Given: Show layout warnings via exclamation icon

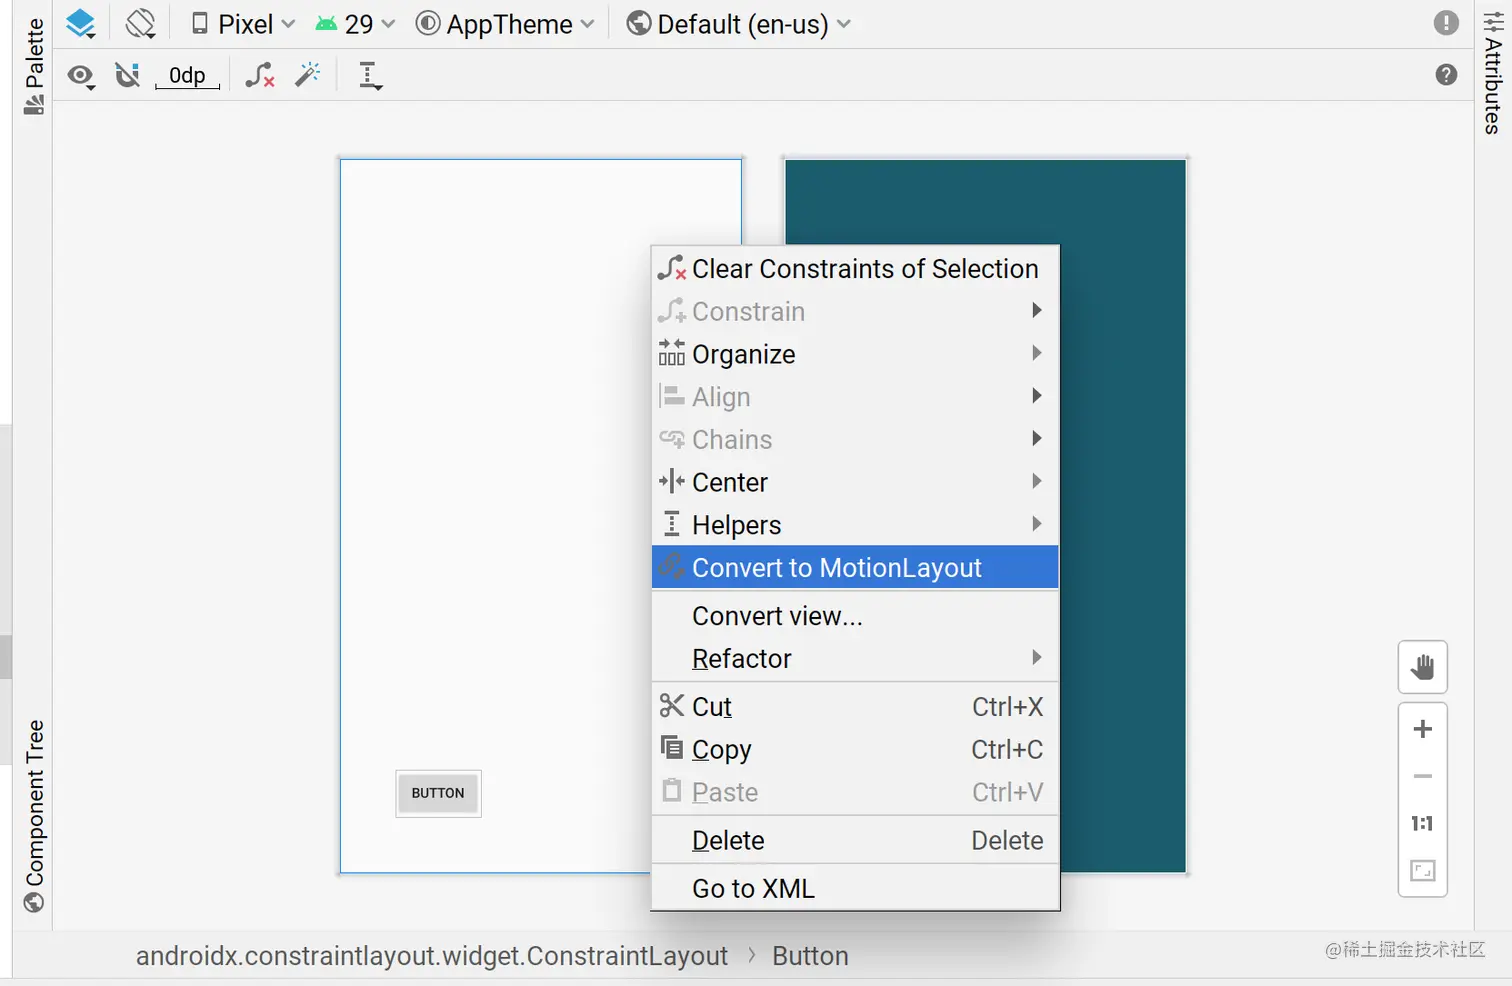Looking at the screenshot, I should (1446, 22).
